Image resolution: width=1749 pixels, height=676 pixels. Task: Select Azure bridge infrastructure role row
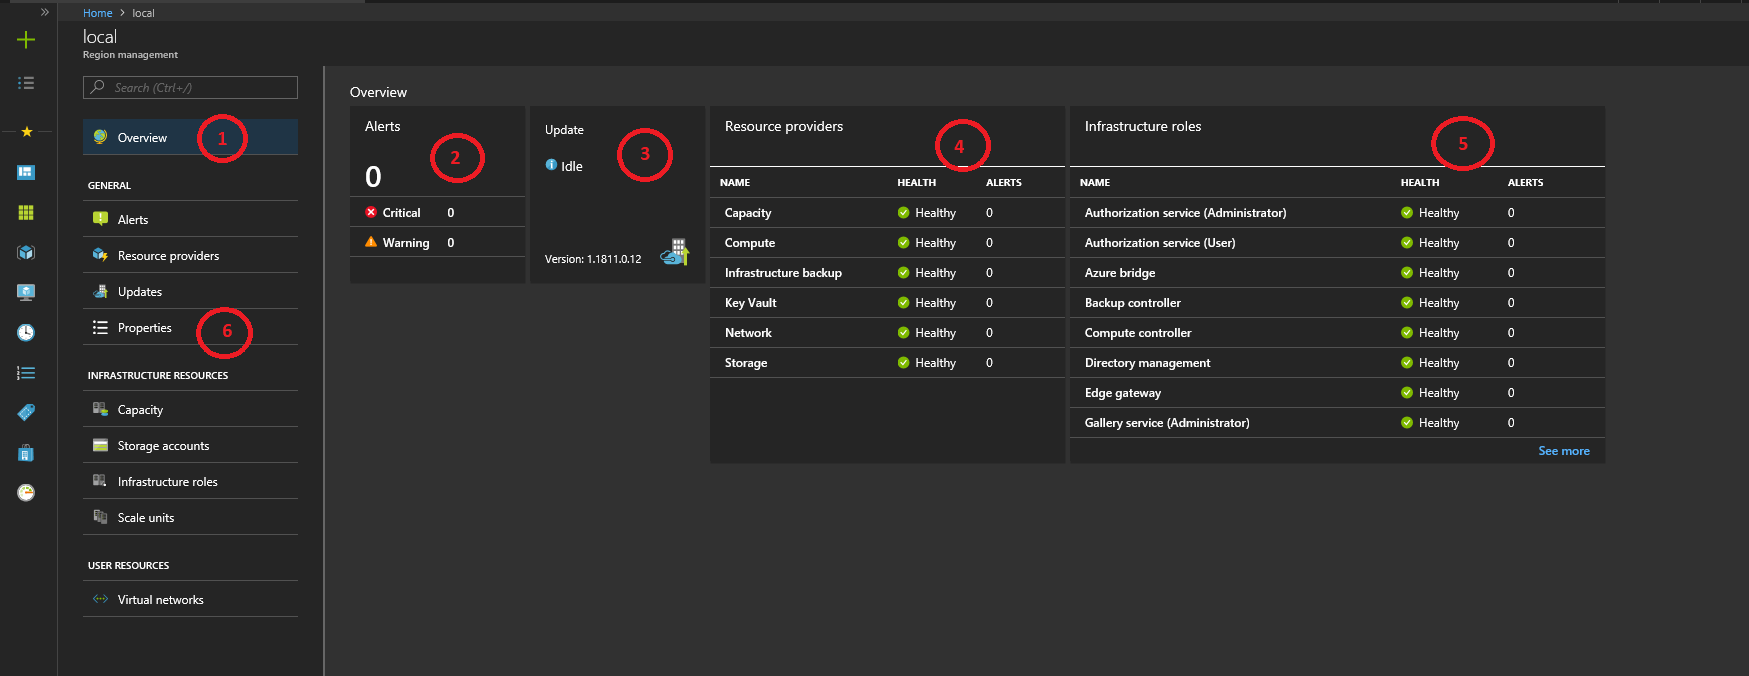tap(1120, 273)
